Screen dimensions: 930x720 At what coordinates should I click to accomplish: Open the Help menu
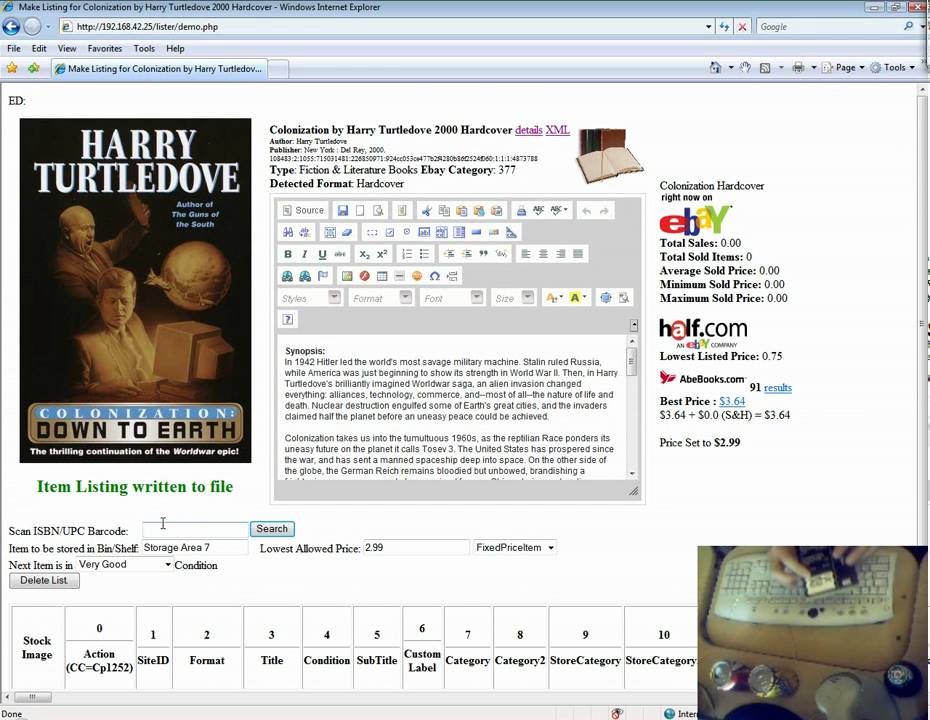click(x=175, y=49)
